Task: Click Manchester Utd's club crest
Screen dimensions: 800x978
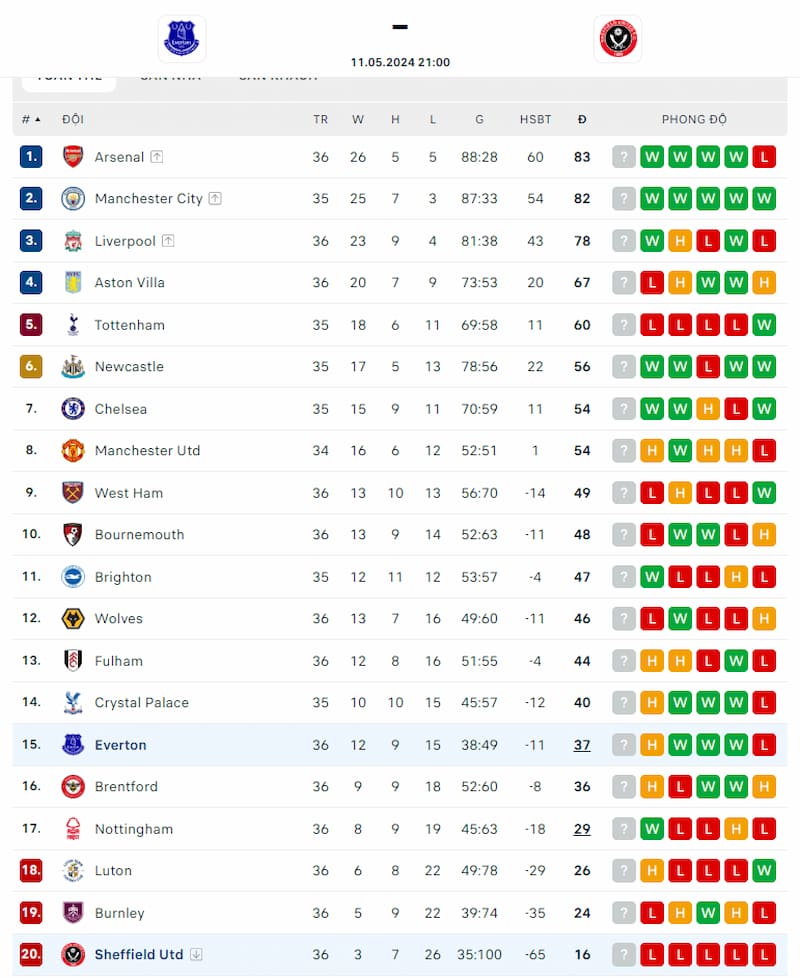Action: coord(72,451)
